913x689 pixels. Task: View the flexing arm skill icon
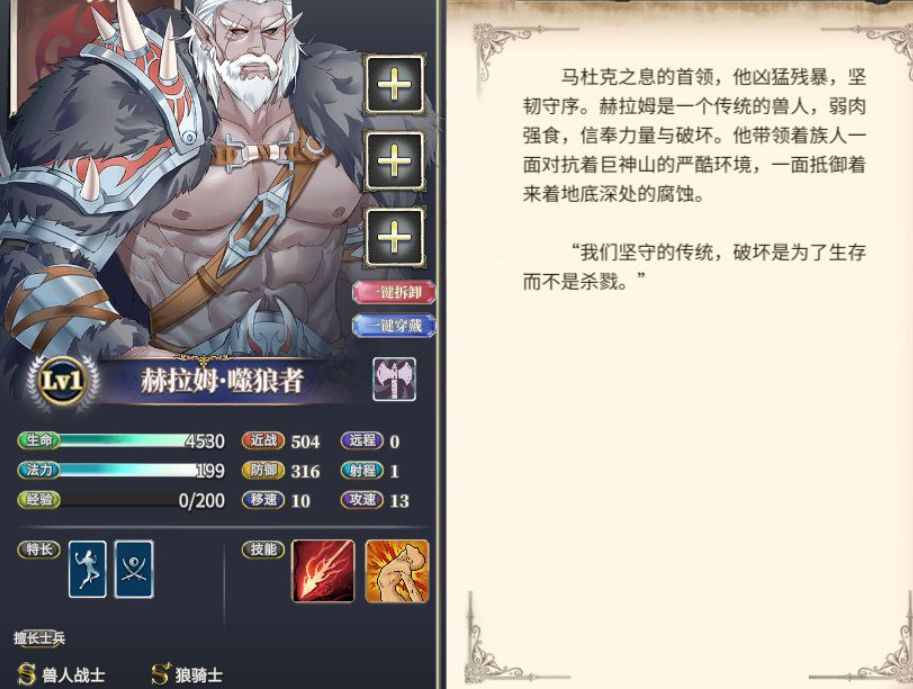(397, 571)
